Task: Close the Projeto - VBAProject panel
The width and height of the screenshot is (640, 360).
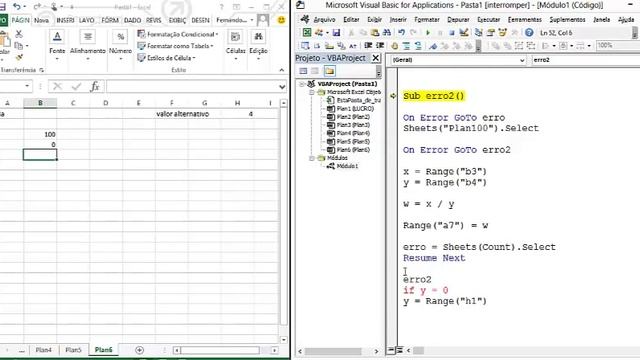Action: coord(376,58)
